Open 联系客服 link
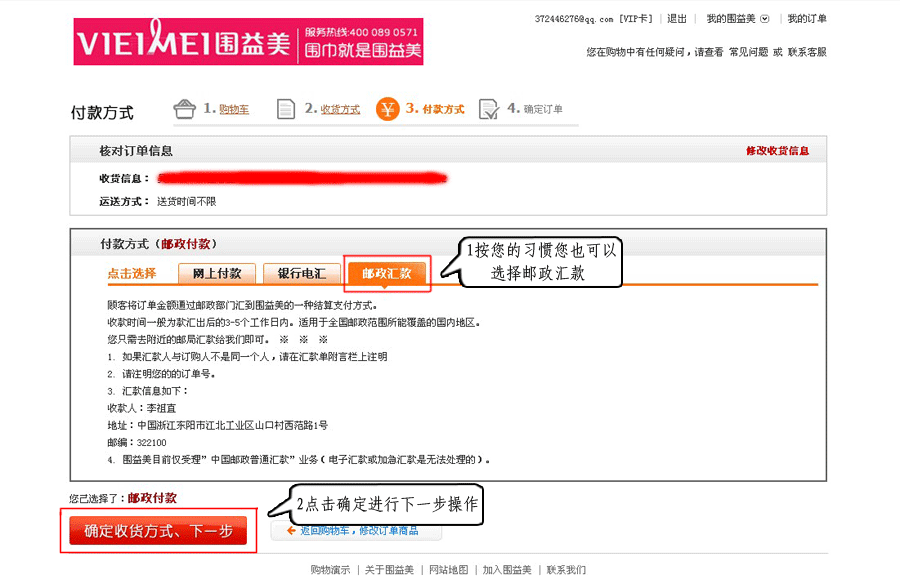 (x=807, y=52)
